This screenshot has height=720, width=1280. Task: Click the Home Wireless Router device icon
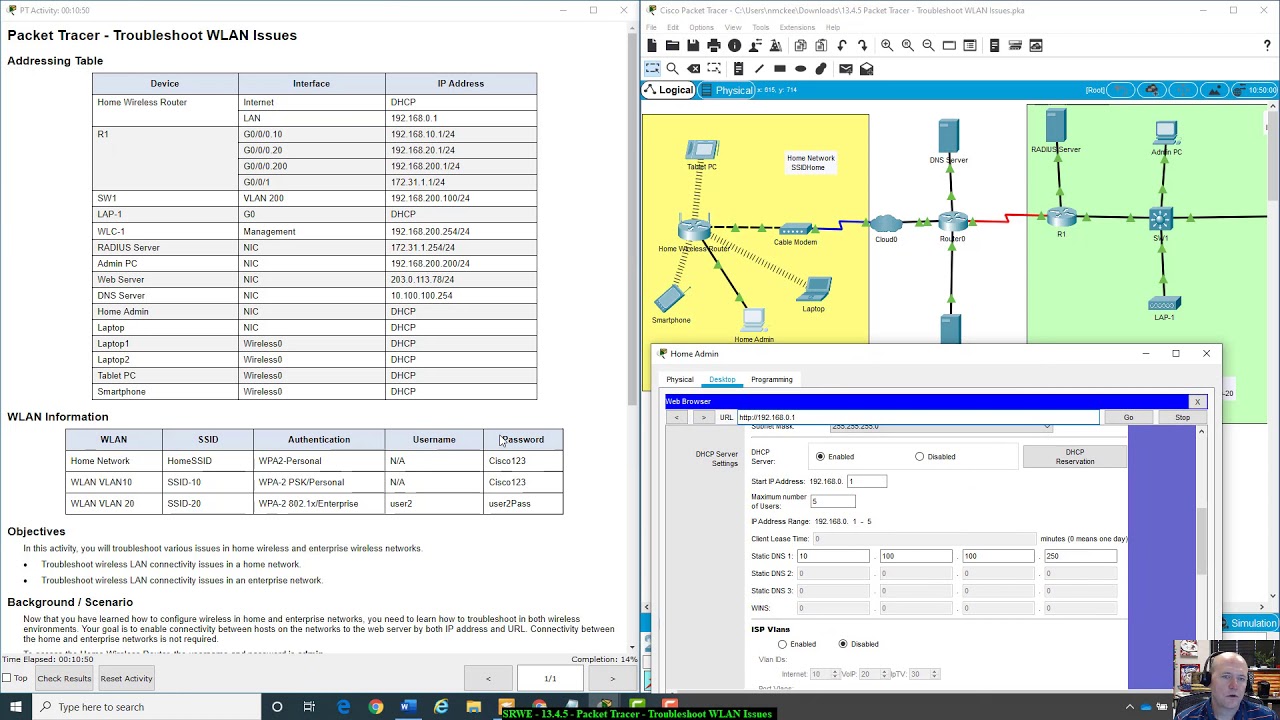pos(694,229)
